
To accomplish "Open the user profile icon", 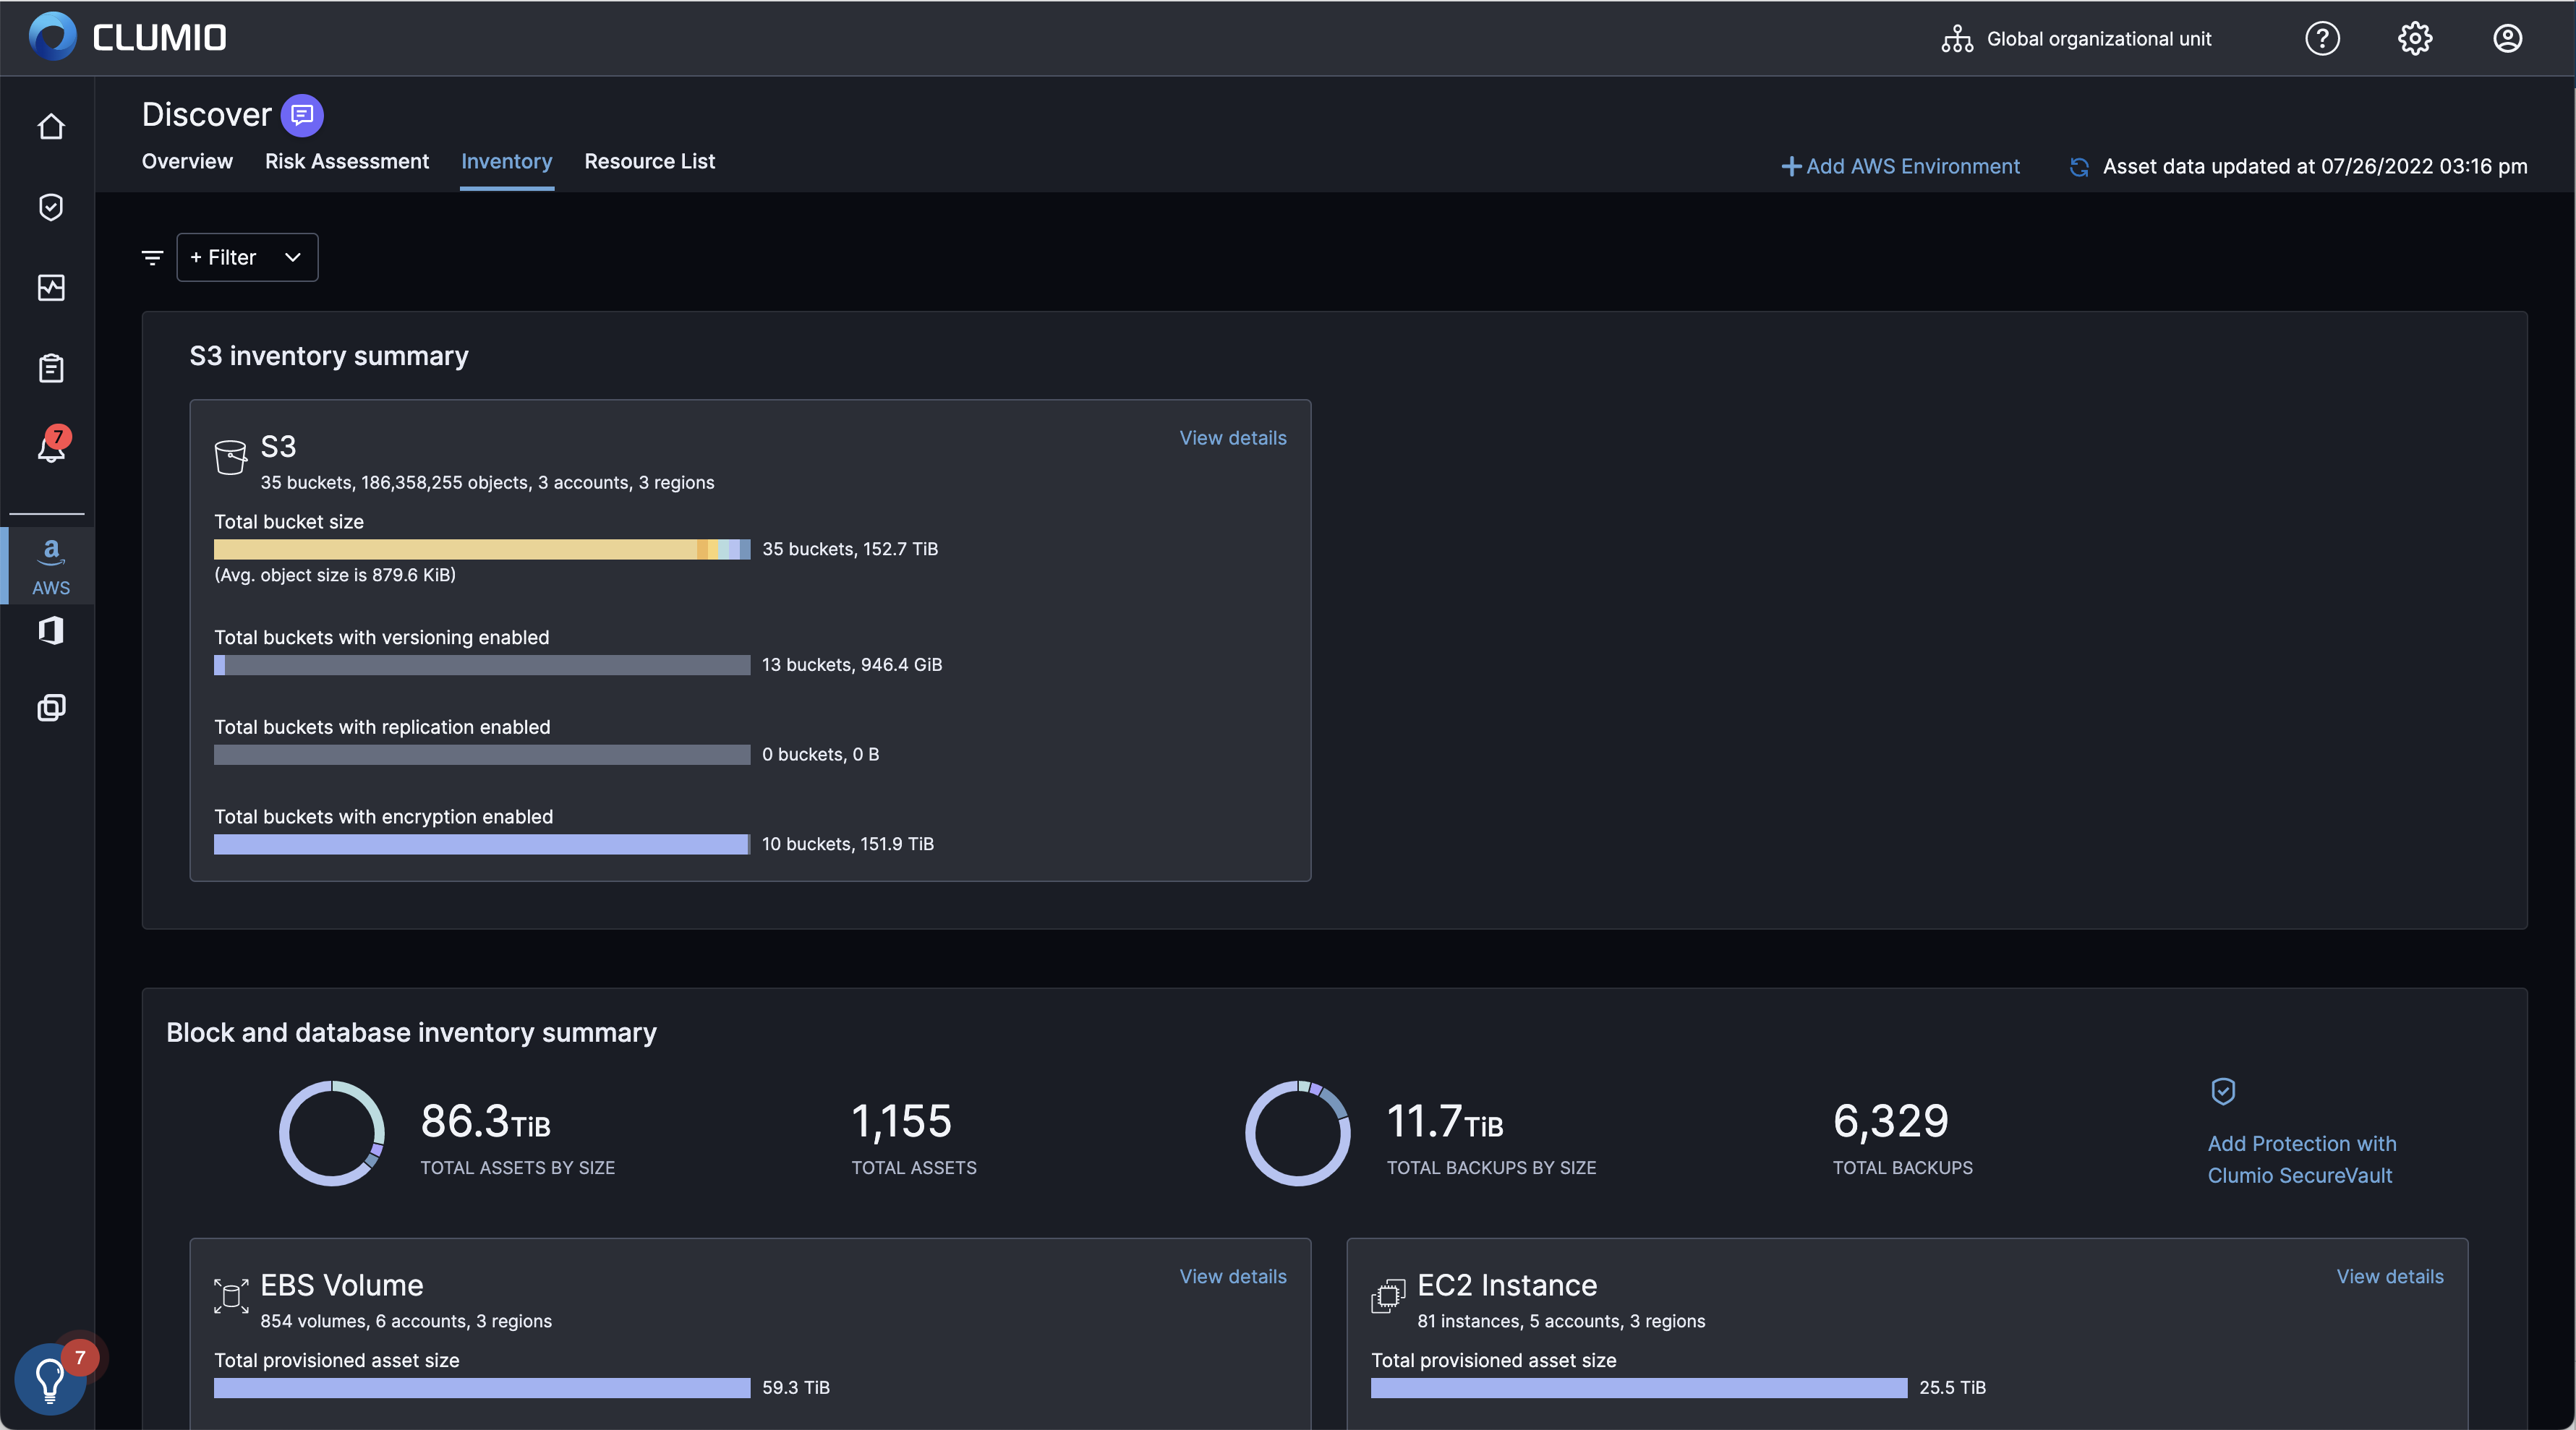I will (x=2507, y=38).
